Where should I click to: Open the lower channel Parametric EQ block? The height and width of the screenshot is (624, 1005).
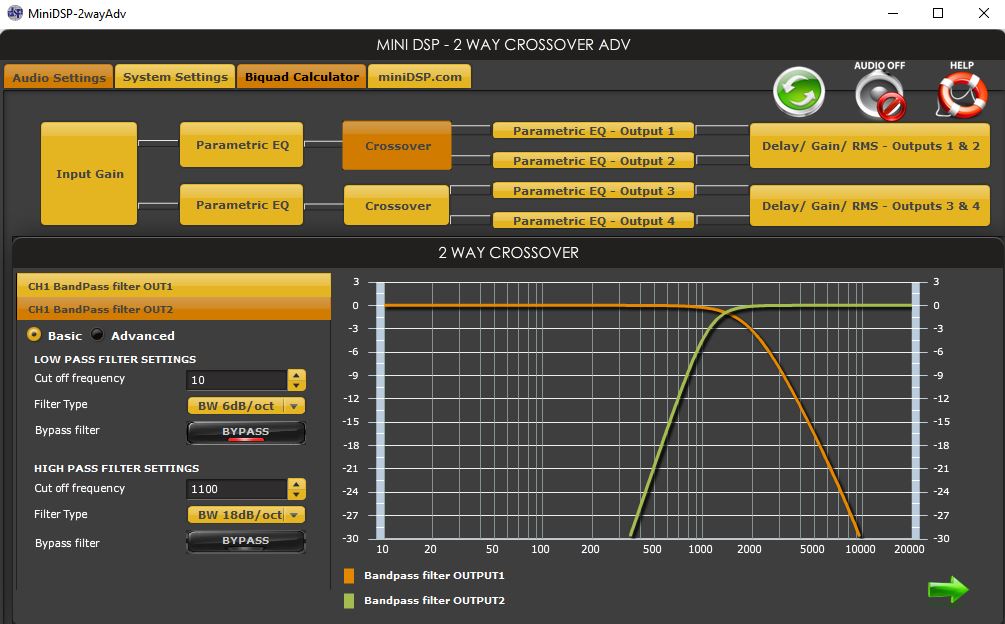point(242,205)
